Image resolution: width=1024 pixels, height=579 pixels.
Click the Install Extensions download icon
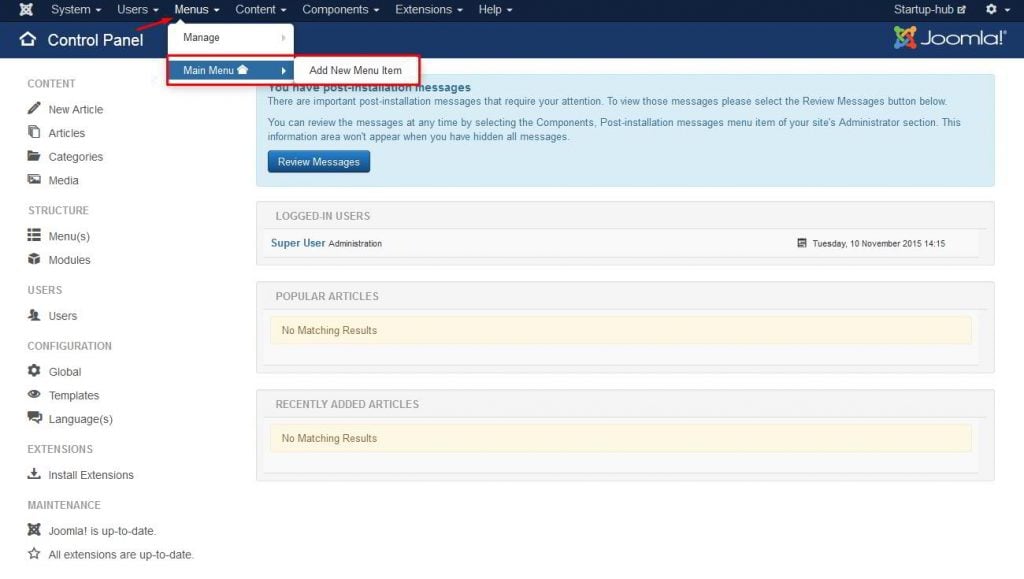coord(34,475)
